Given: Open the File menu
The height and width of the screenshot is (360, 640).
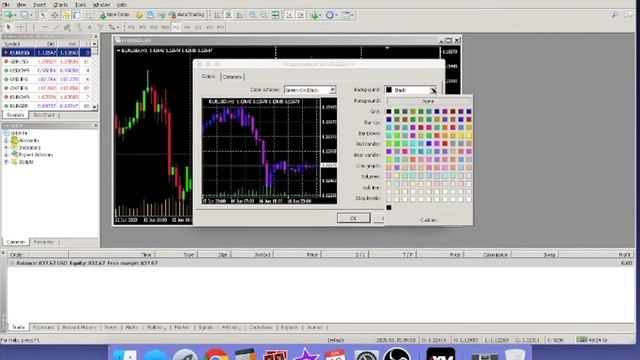Looking at the screenshot, I should coord(6,4).
